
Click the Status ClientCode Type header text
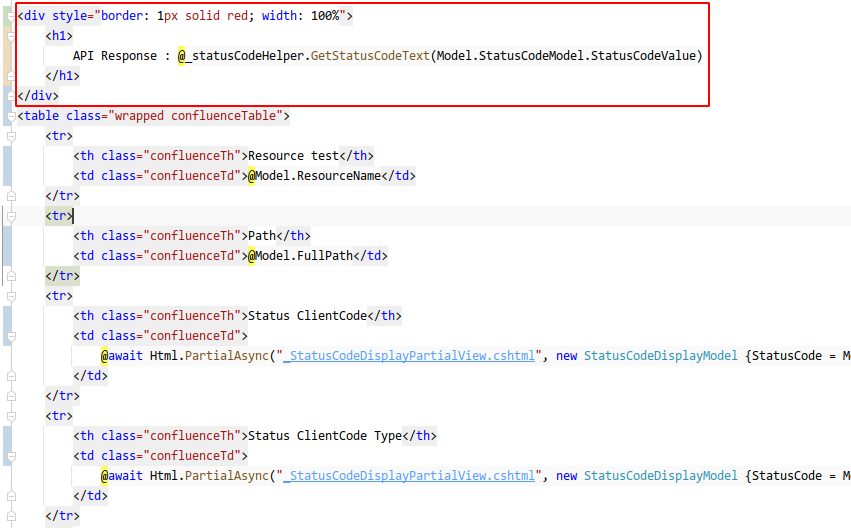pyautogui.click(x=325, y=436)
